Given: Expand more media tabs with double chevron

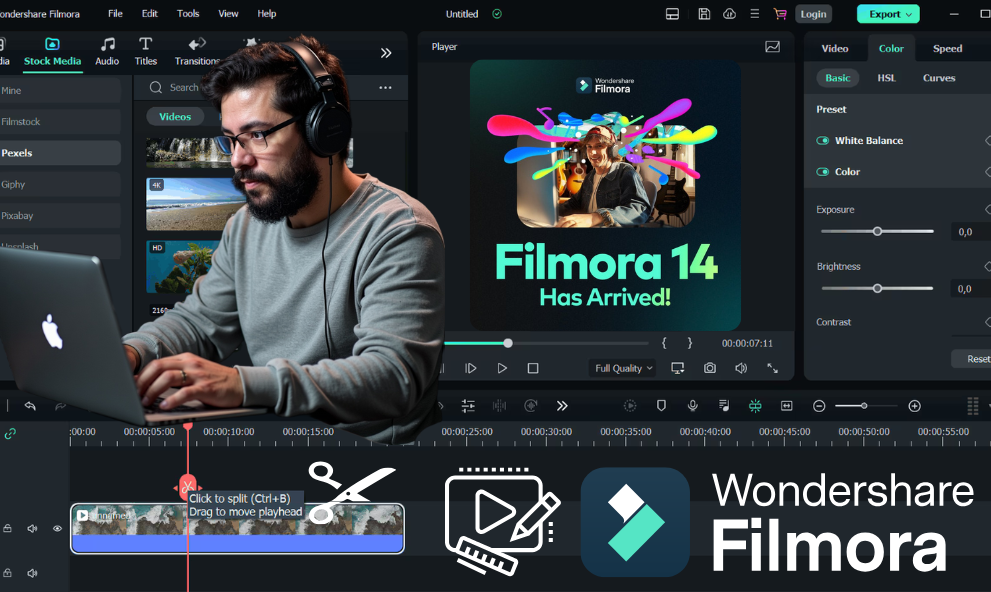Looking at the screenshot, I should click(386, 53).
